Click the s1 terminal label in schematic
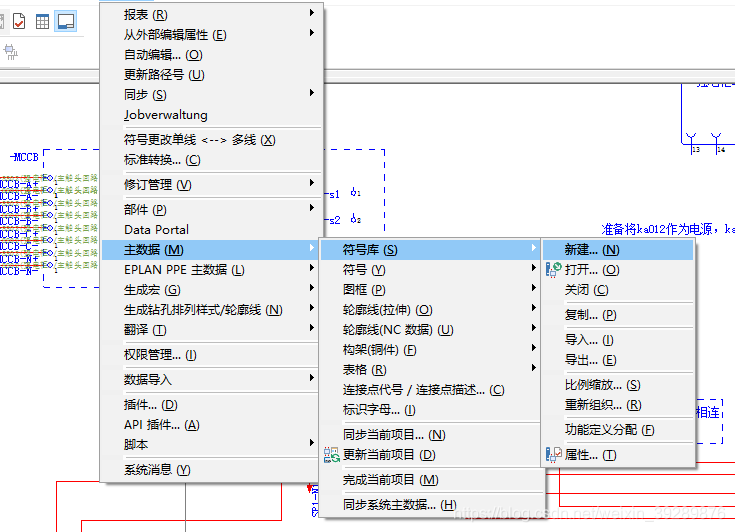The image size is (735, 532). [332, 194]
